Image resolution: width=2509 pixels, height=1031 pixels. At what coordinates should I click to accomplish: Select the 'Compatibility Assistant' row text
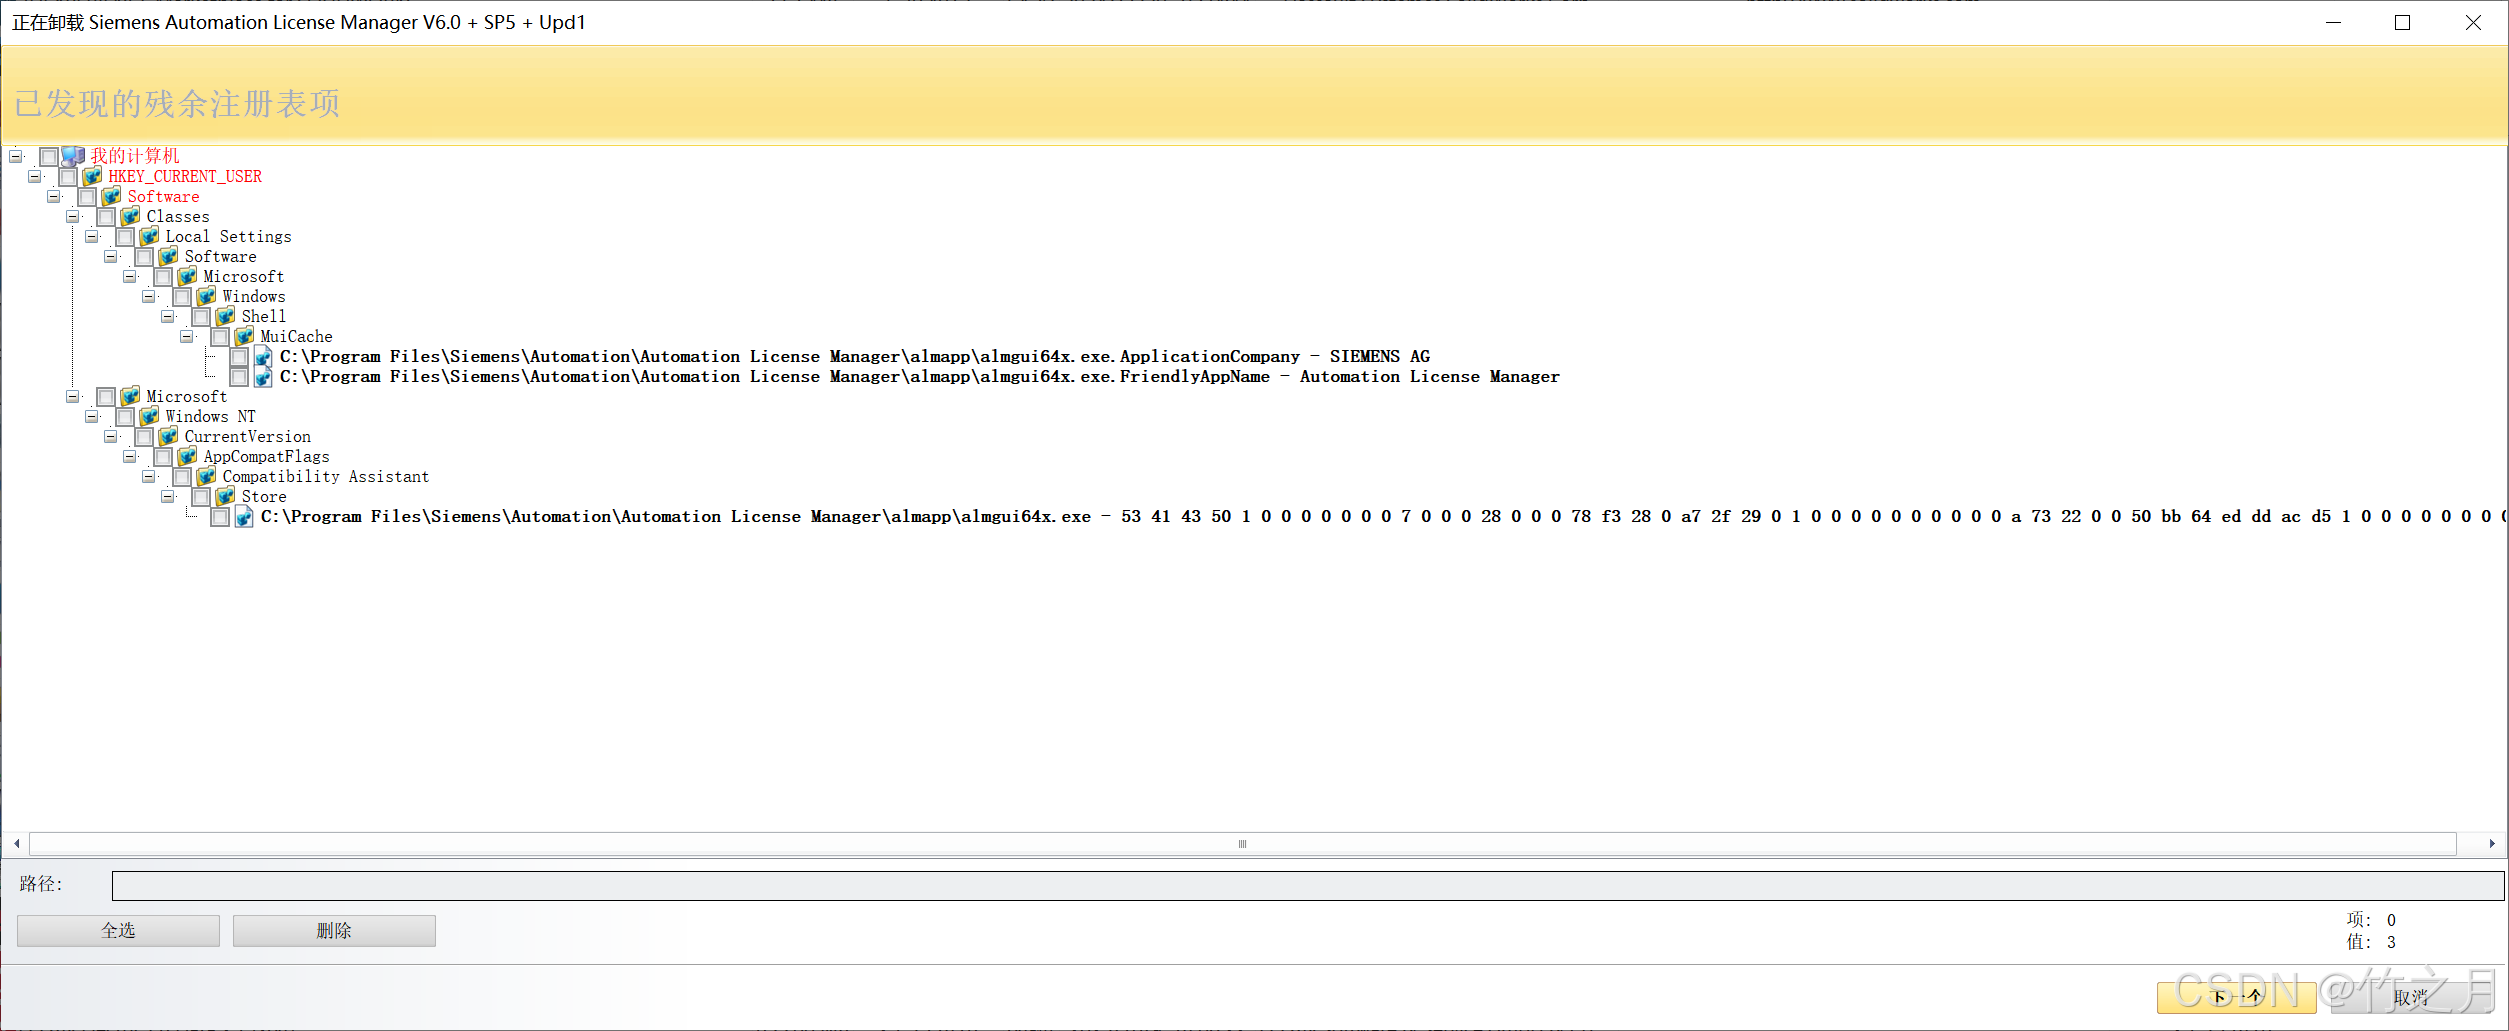pos(325,477)
